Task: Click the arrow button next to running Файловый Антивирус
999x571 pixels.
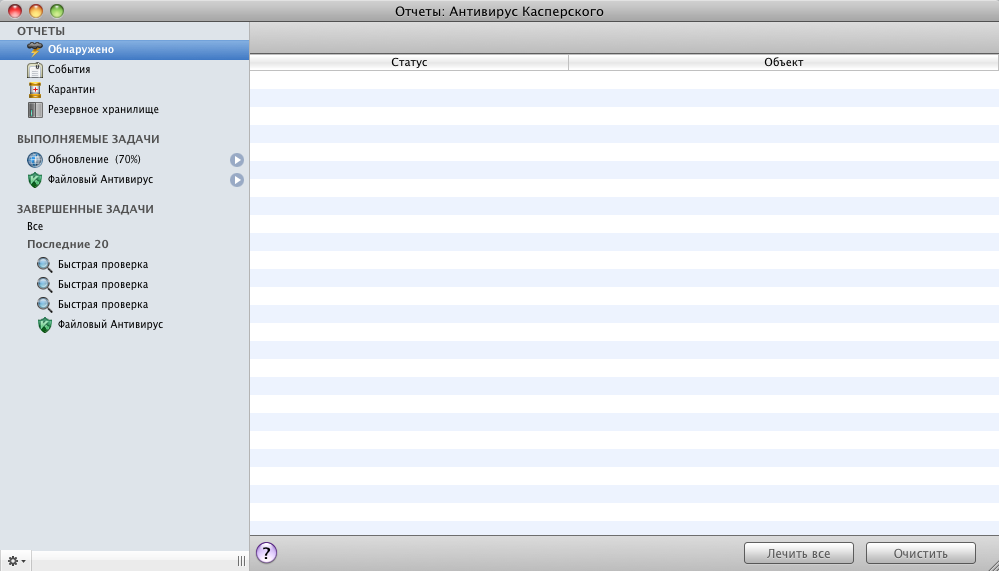Action: pyautogui.click(x=237, y=180)
